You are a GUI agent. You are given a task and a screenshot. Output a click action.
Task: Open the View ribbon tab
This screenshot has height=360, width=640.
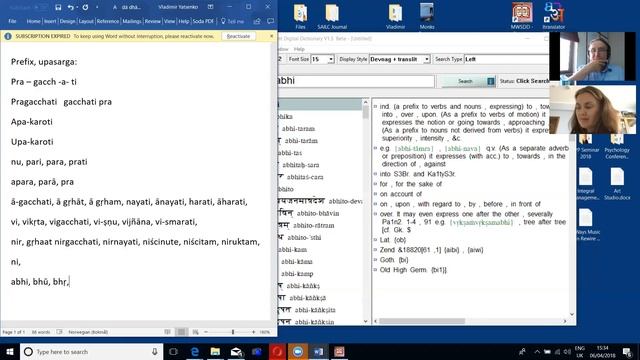169,21
